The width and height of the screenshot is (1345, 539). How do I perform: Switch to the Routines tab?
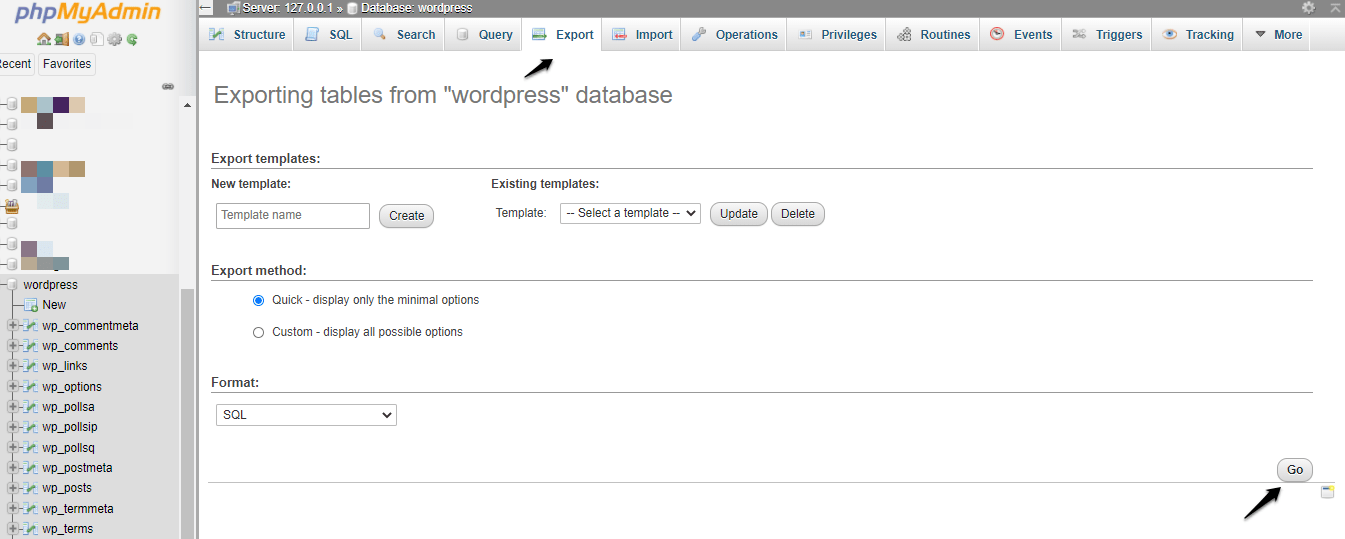pos(933,34)
